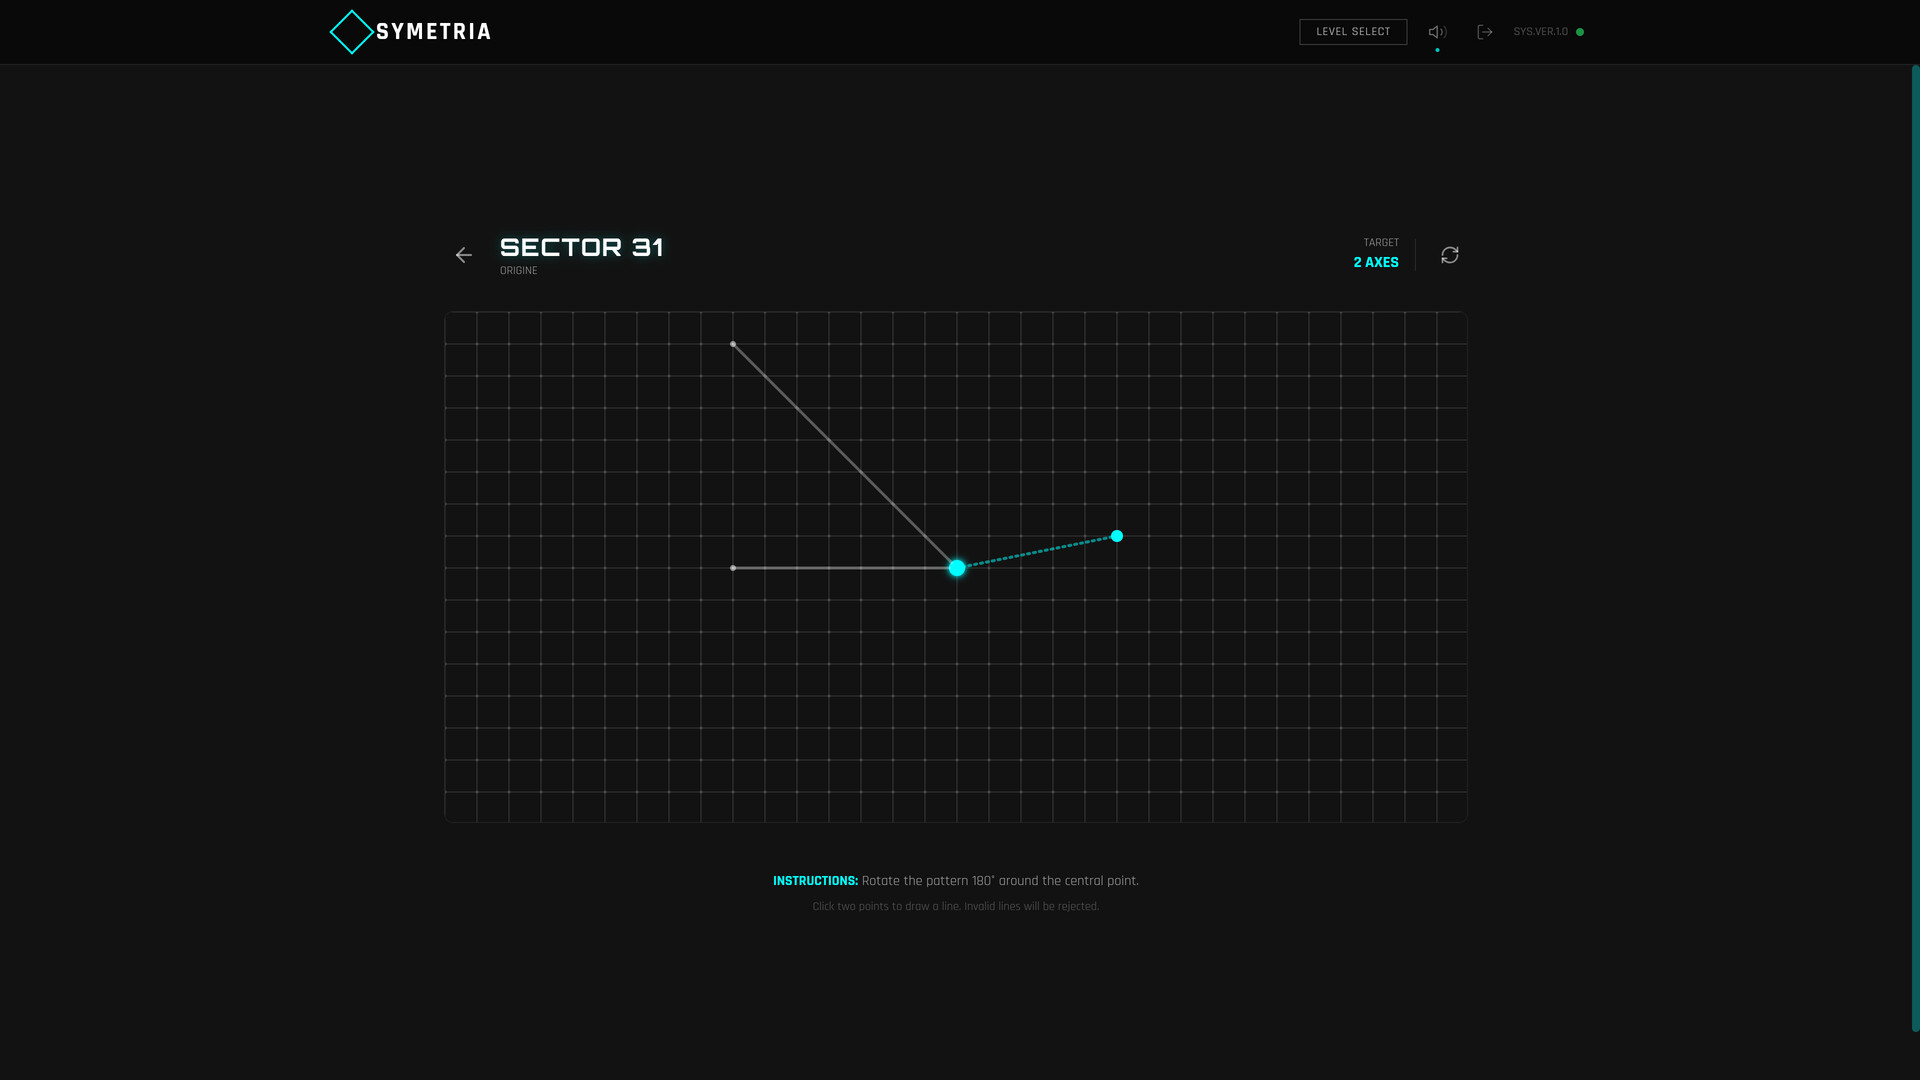
Task: Click the cyan endpoint of dashed line
Action: pos(1117,536)
